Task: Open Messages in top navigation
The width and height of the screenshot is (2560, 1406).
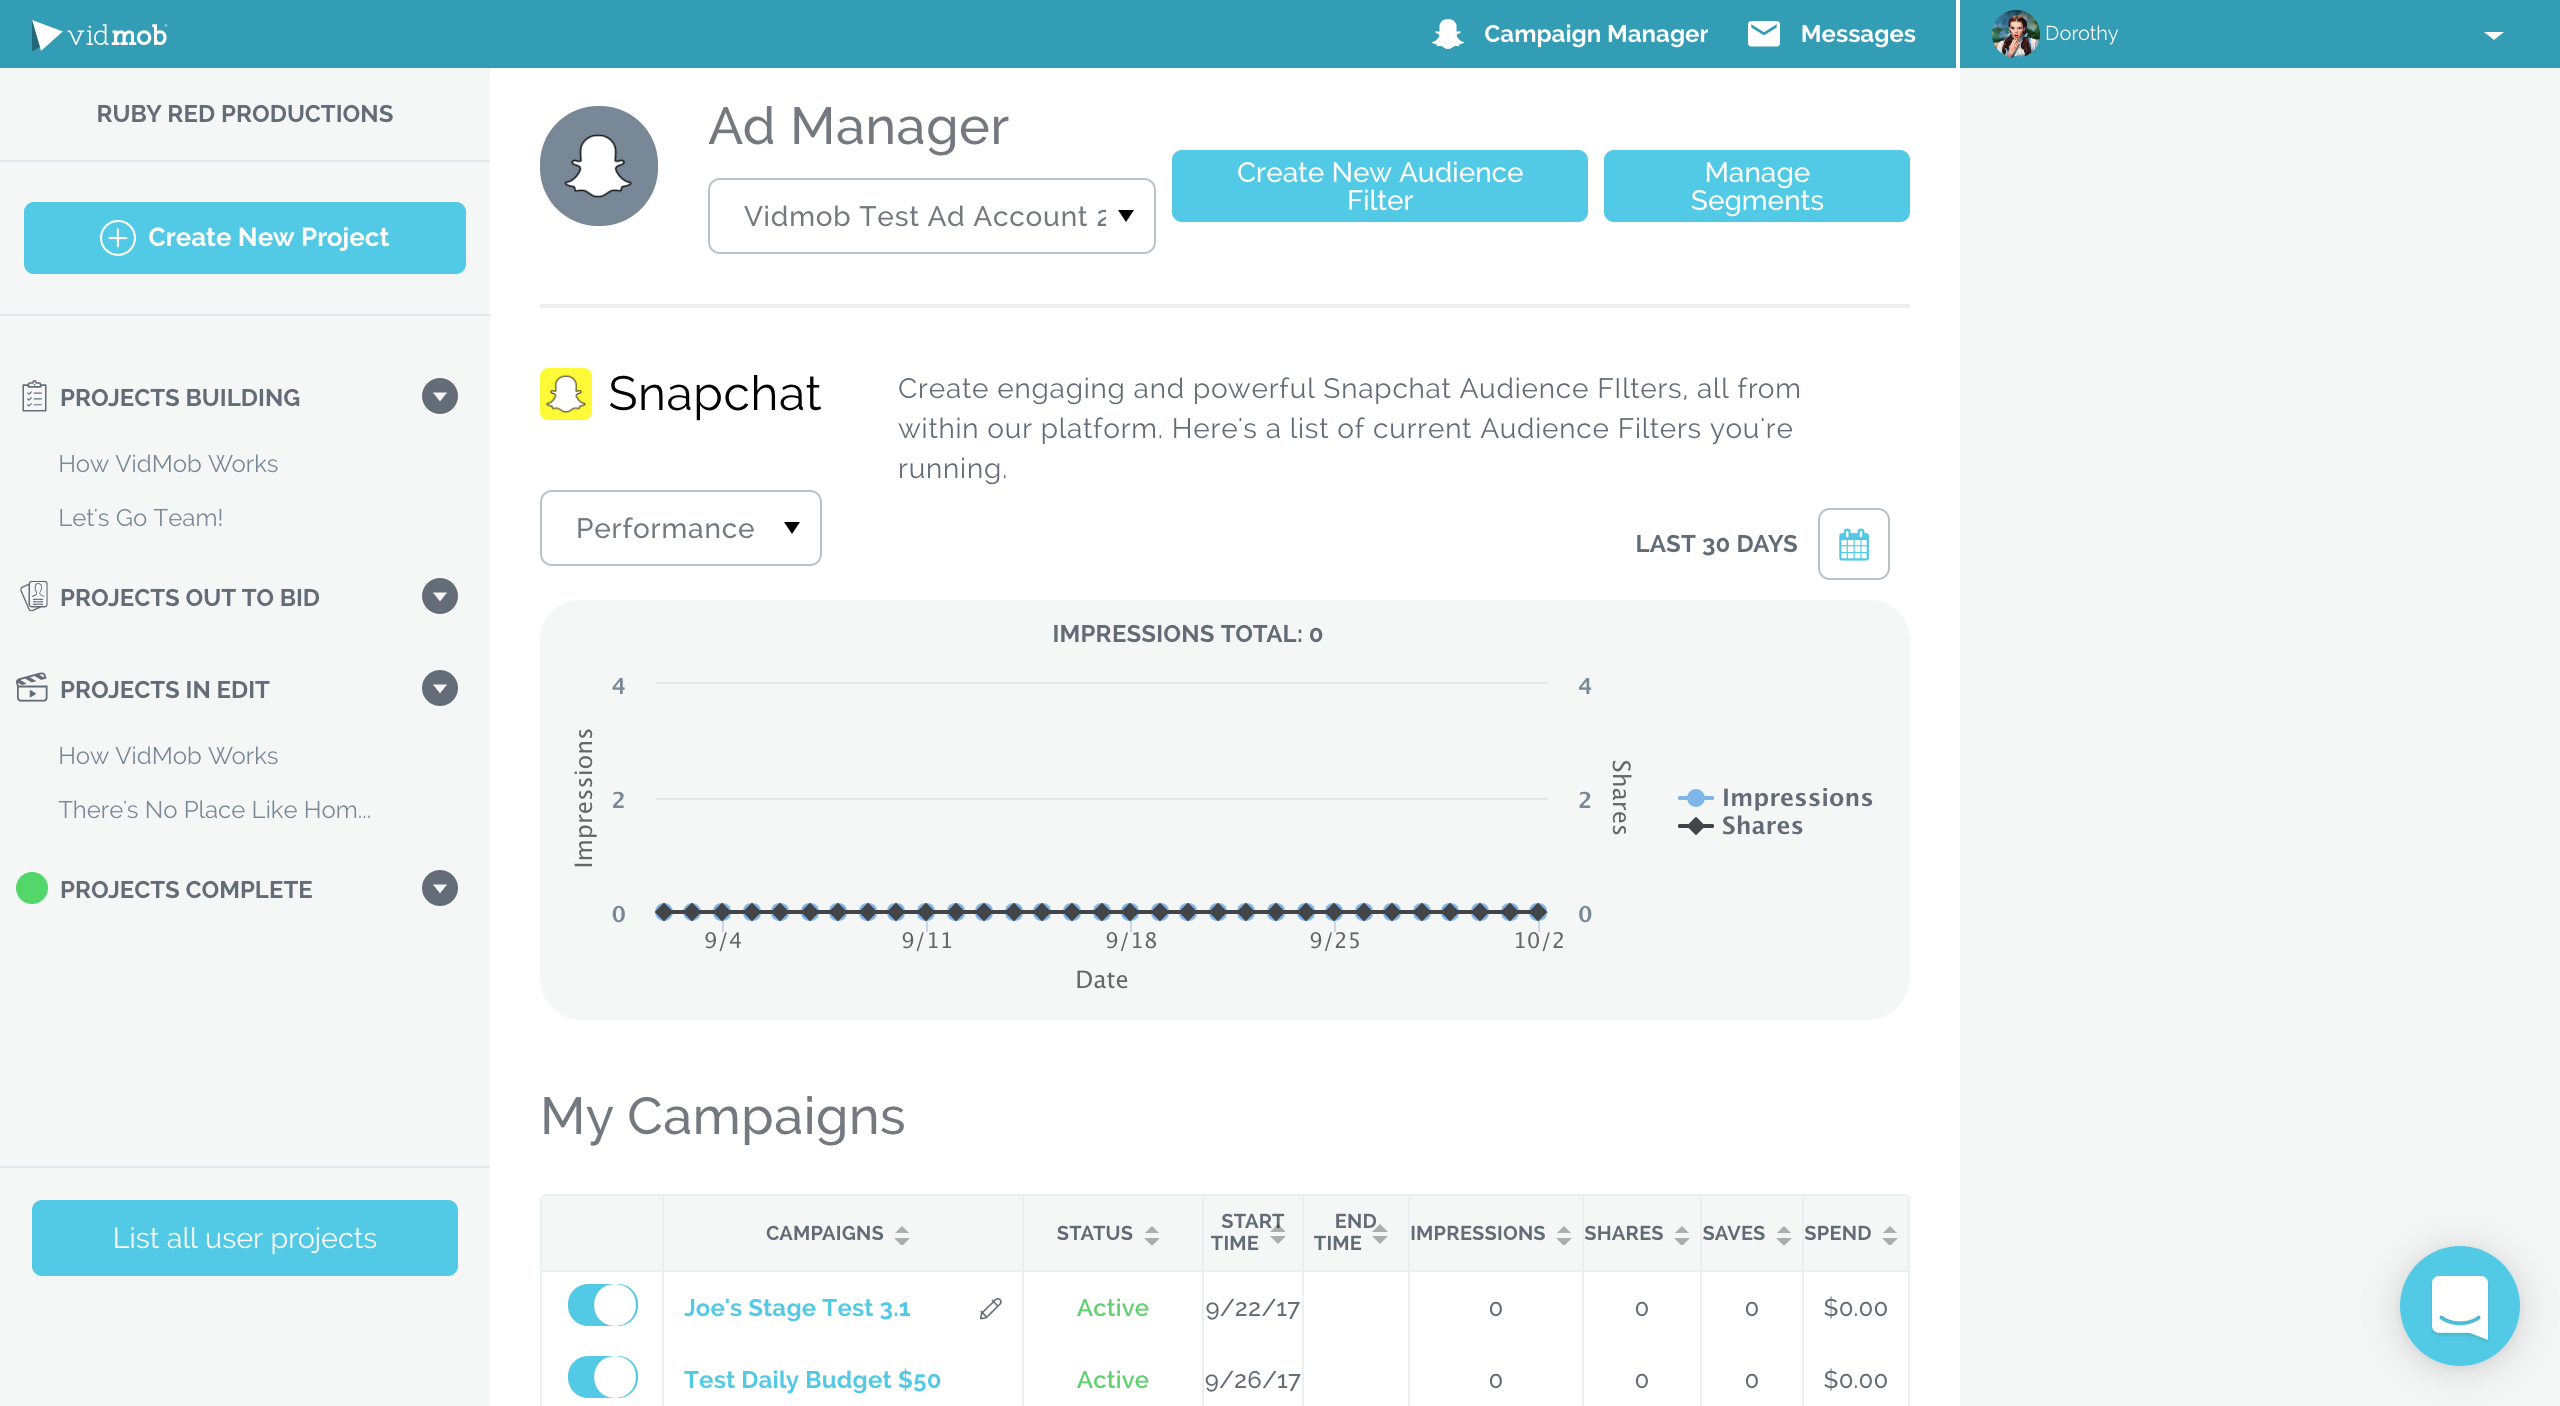Action: [1857, 34]
